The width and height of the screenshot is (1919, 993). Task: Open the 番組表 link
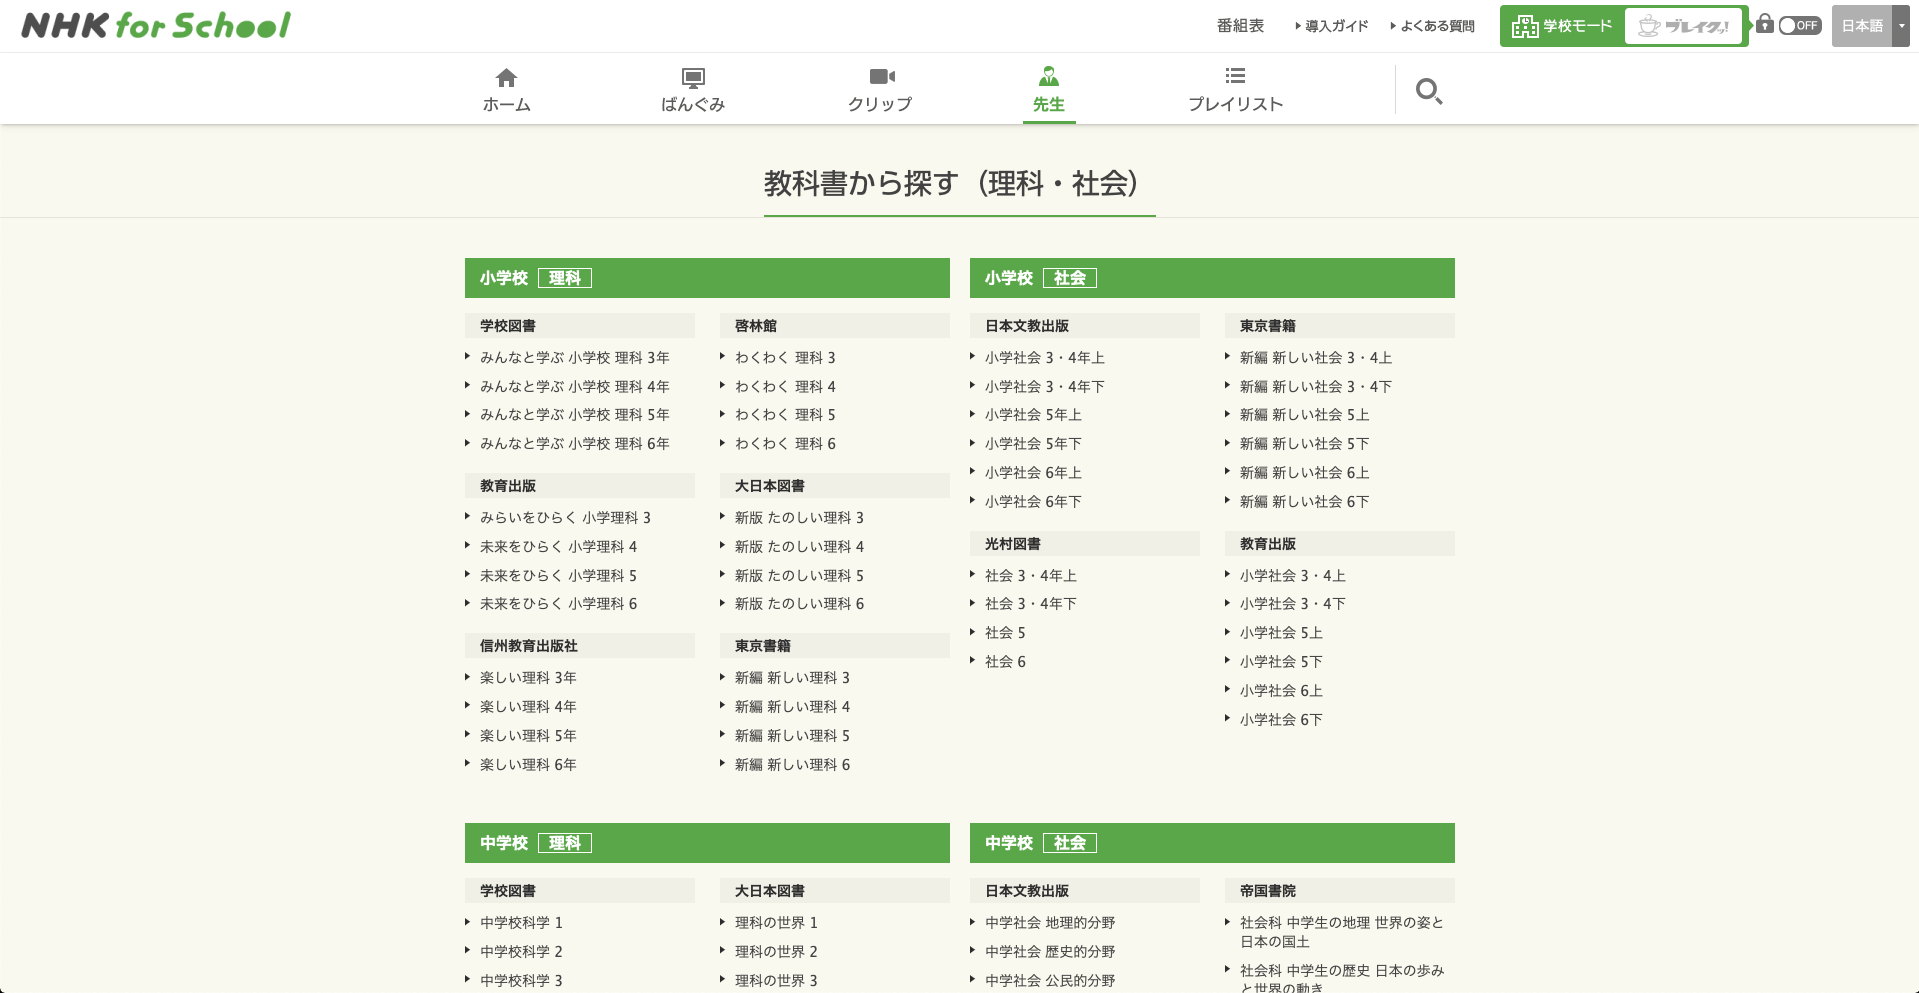click(x=1240, y=26)
